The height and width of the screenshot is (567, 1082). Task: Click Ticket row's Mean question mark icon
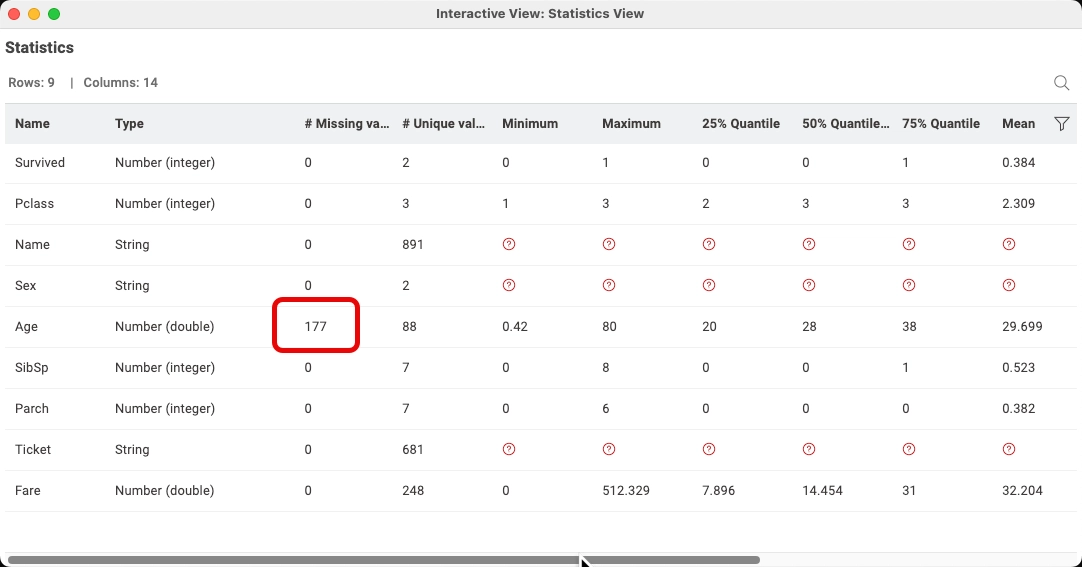click(x=1009, y=449)
